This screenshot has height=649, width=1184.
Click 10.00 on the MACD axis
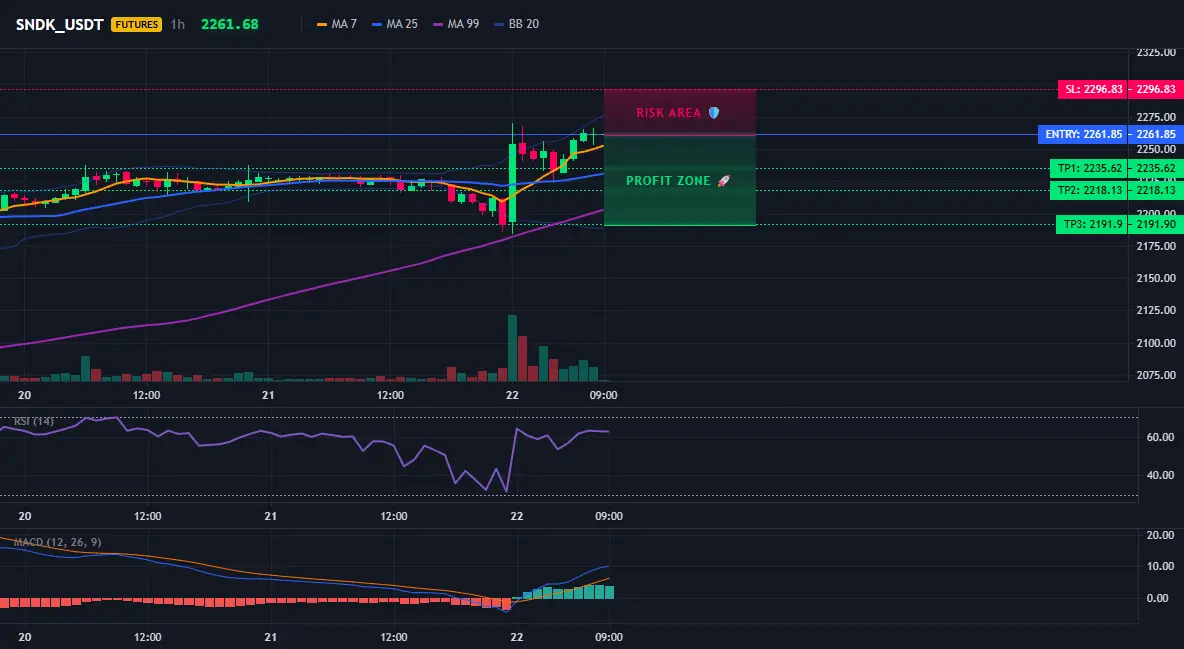click(x=1161, y=566)
